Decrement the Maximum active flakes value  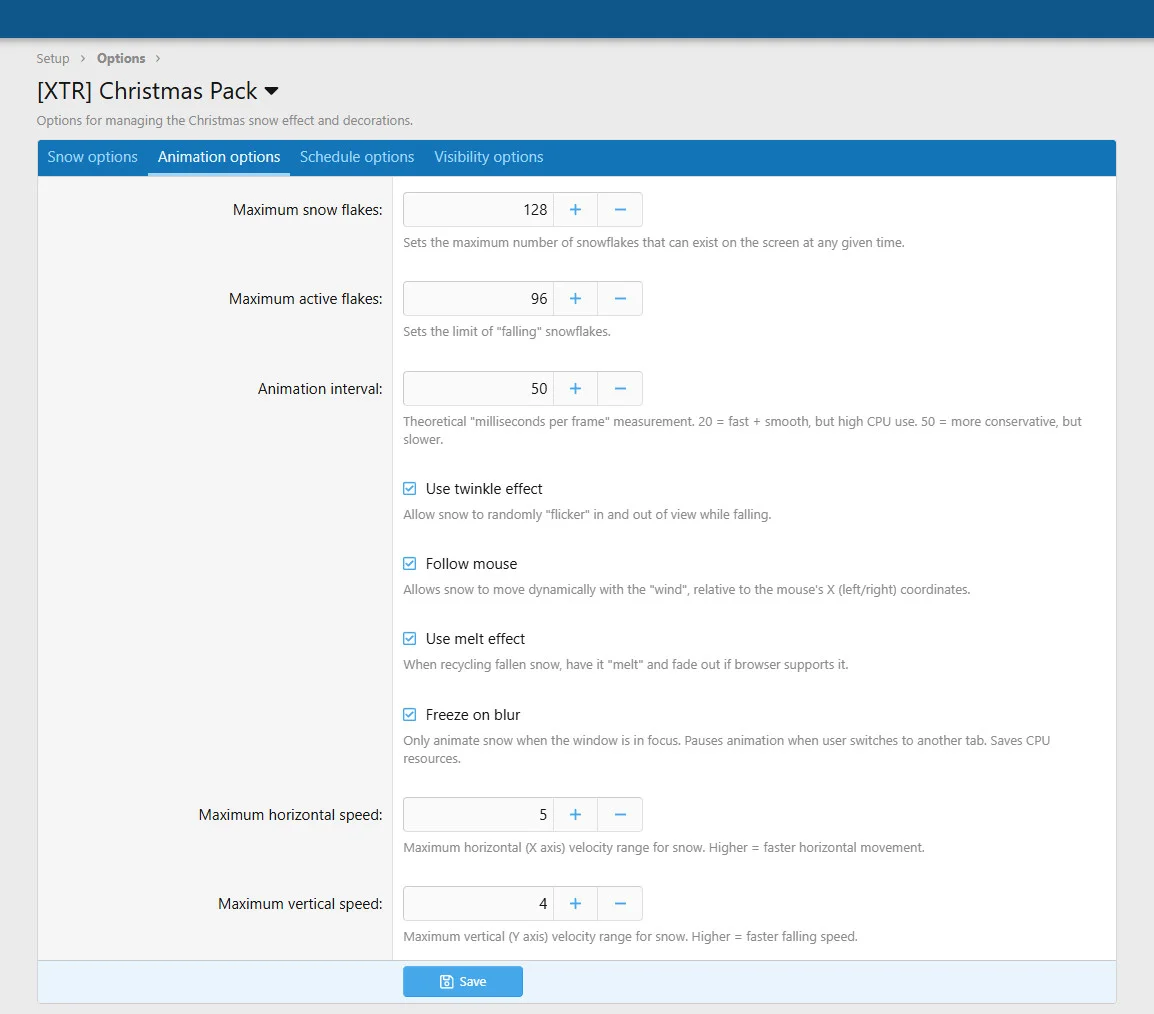click(620, 299)
